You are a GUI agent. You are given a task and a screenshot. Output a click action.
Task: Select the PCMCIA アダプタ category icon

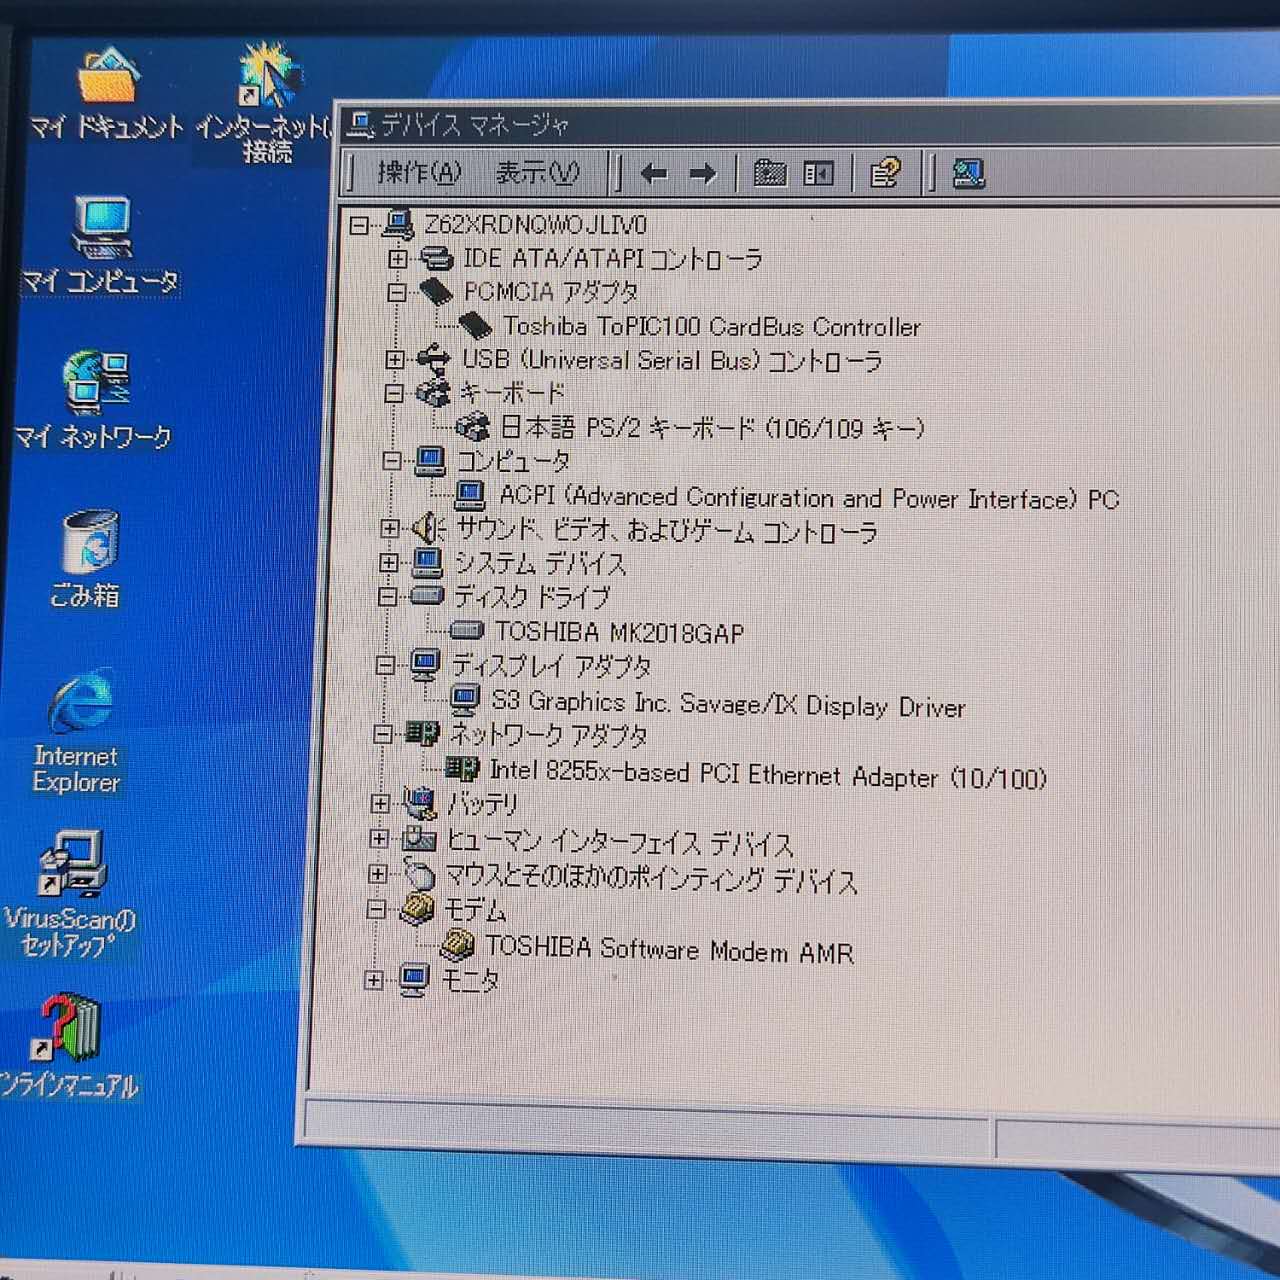click(436, 292)
